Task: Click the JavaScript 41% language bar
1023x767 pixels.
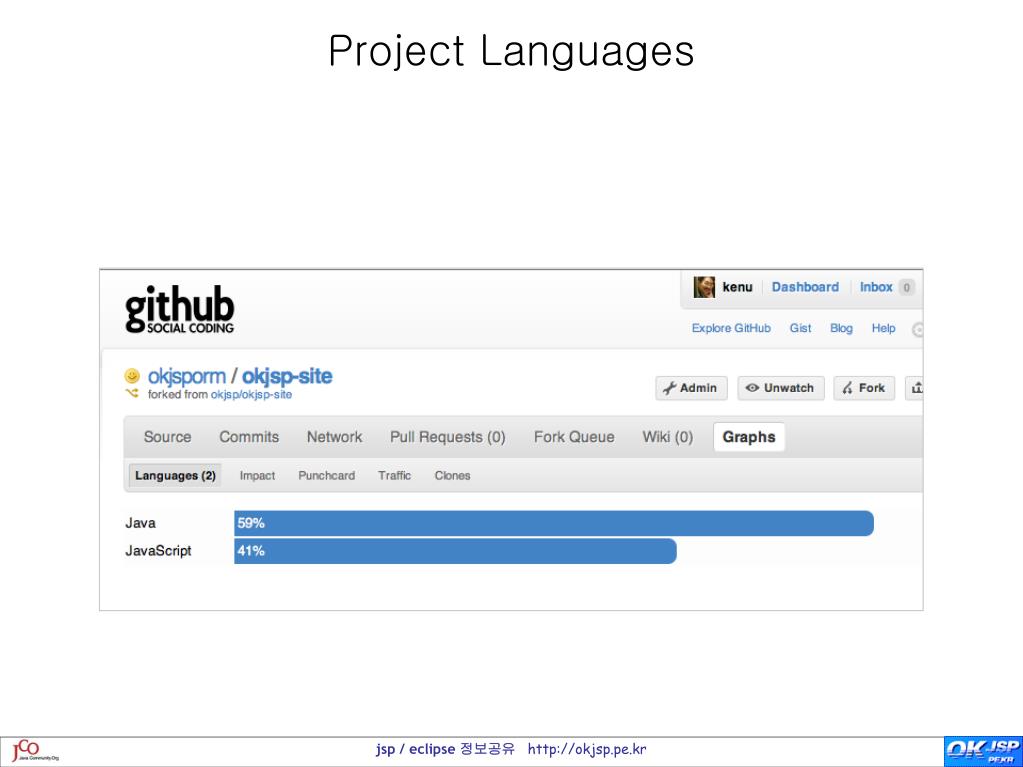Action: pos(455,551)
